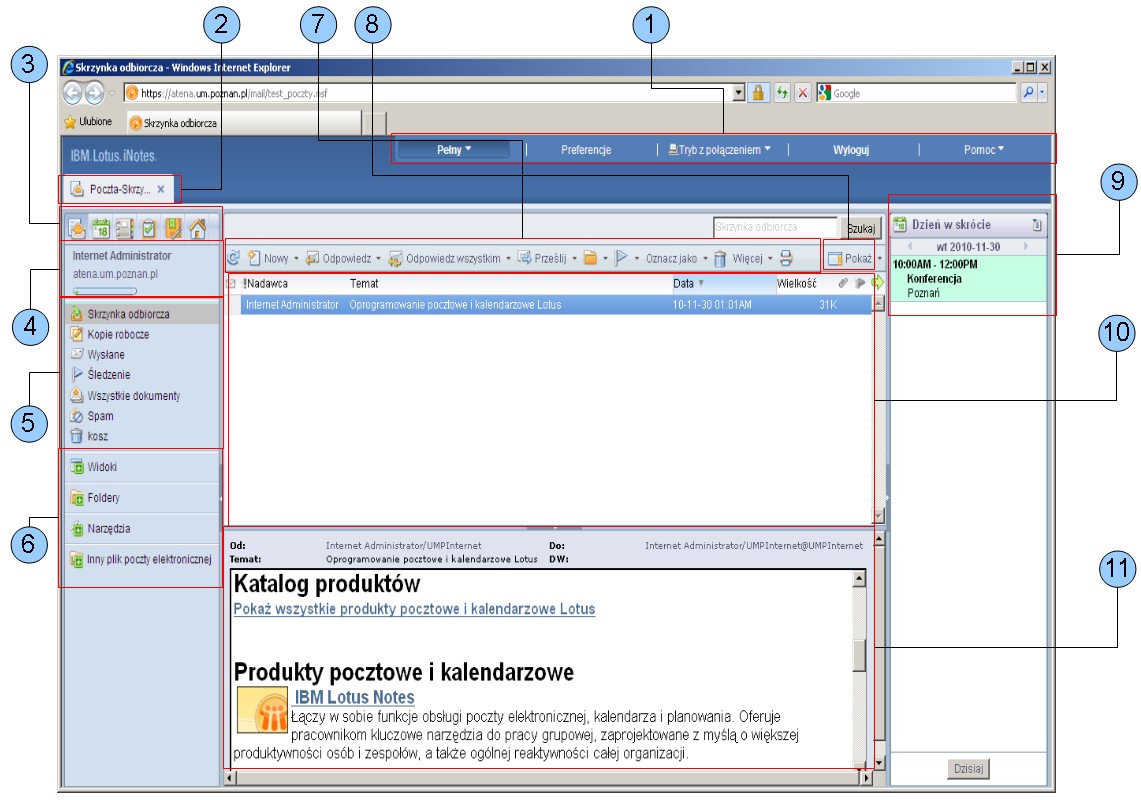Click the padlock security icon in address bar
Viewport: 1141px width, 800px height.
pos(758,92)
